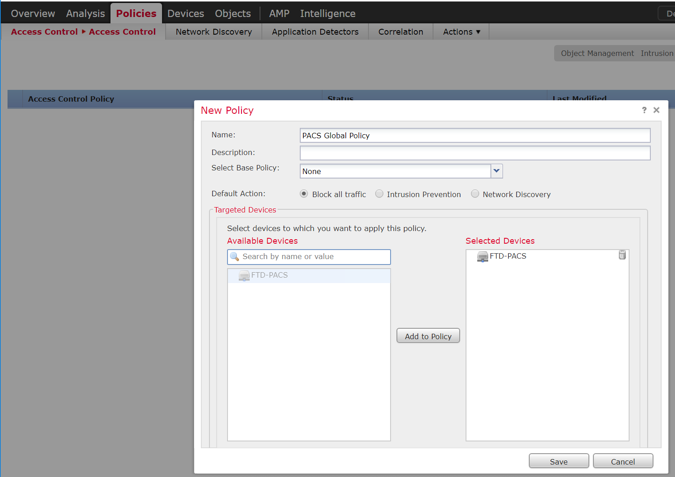Open the Devices menu tab

tap(186, 13)
